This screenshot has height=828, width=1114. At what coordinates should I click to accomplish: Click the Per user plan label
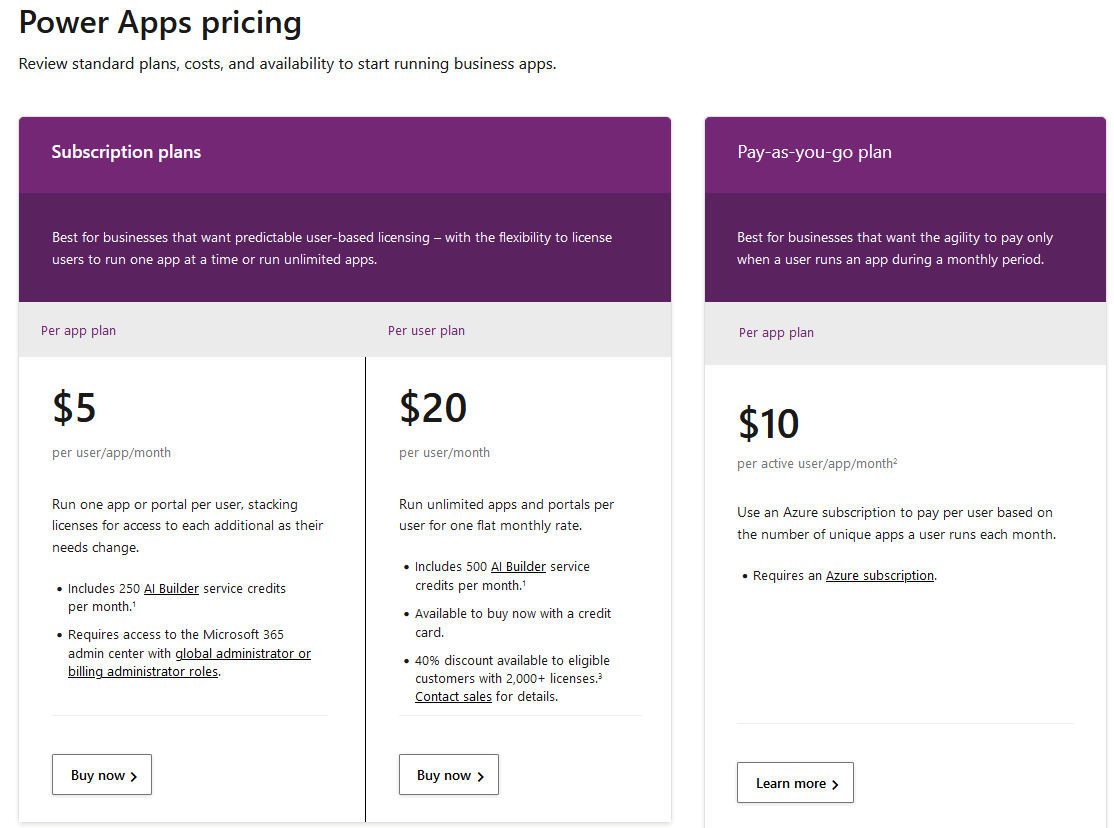[426, 330]
